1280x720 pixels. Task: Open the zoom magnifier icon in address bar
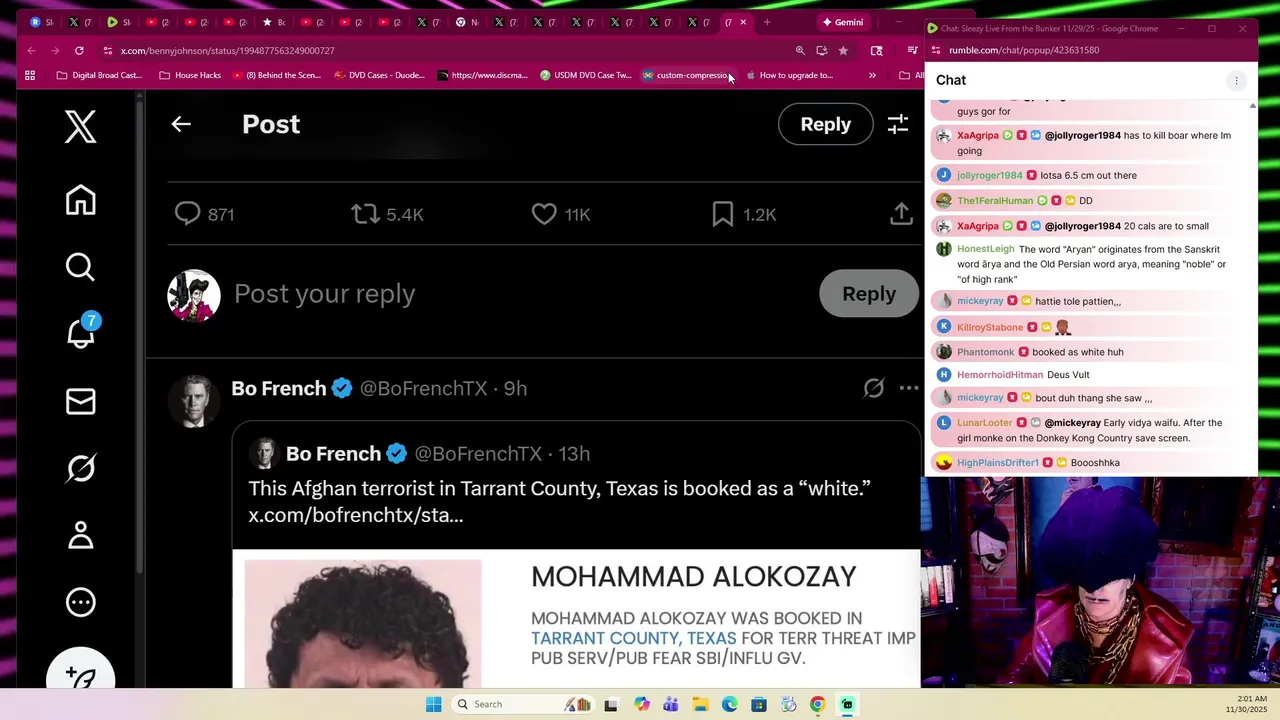tap(800, 50)
